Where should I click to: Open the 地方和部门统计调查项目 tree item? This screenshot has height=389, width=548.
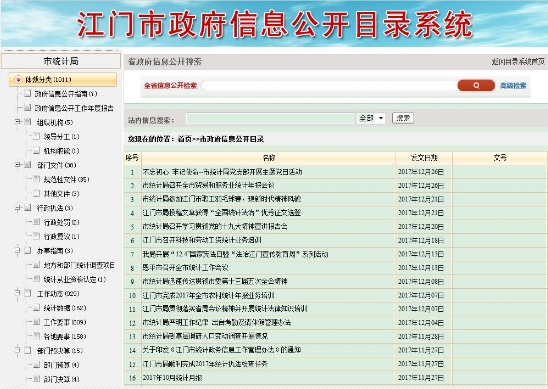click(79, 265)
